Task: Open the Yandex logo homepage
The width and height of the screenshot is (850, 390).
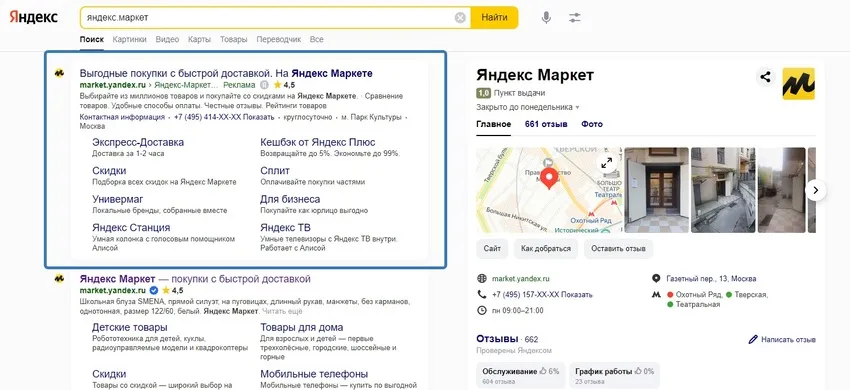Action: coord(33,17)
